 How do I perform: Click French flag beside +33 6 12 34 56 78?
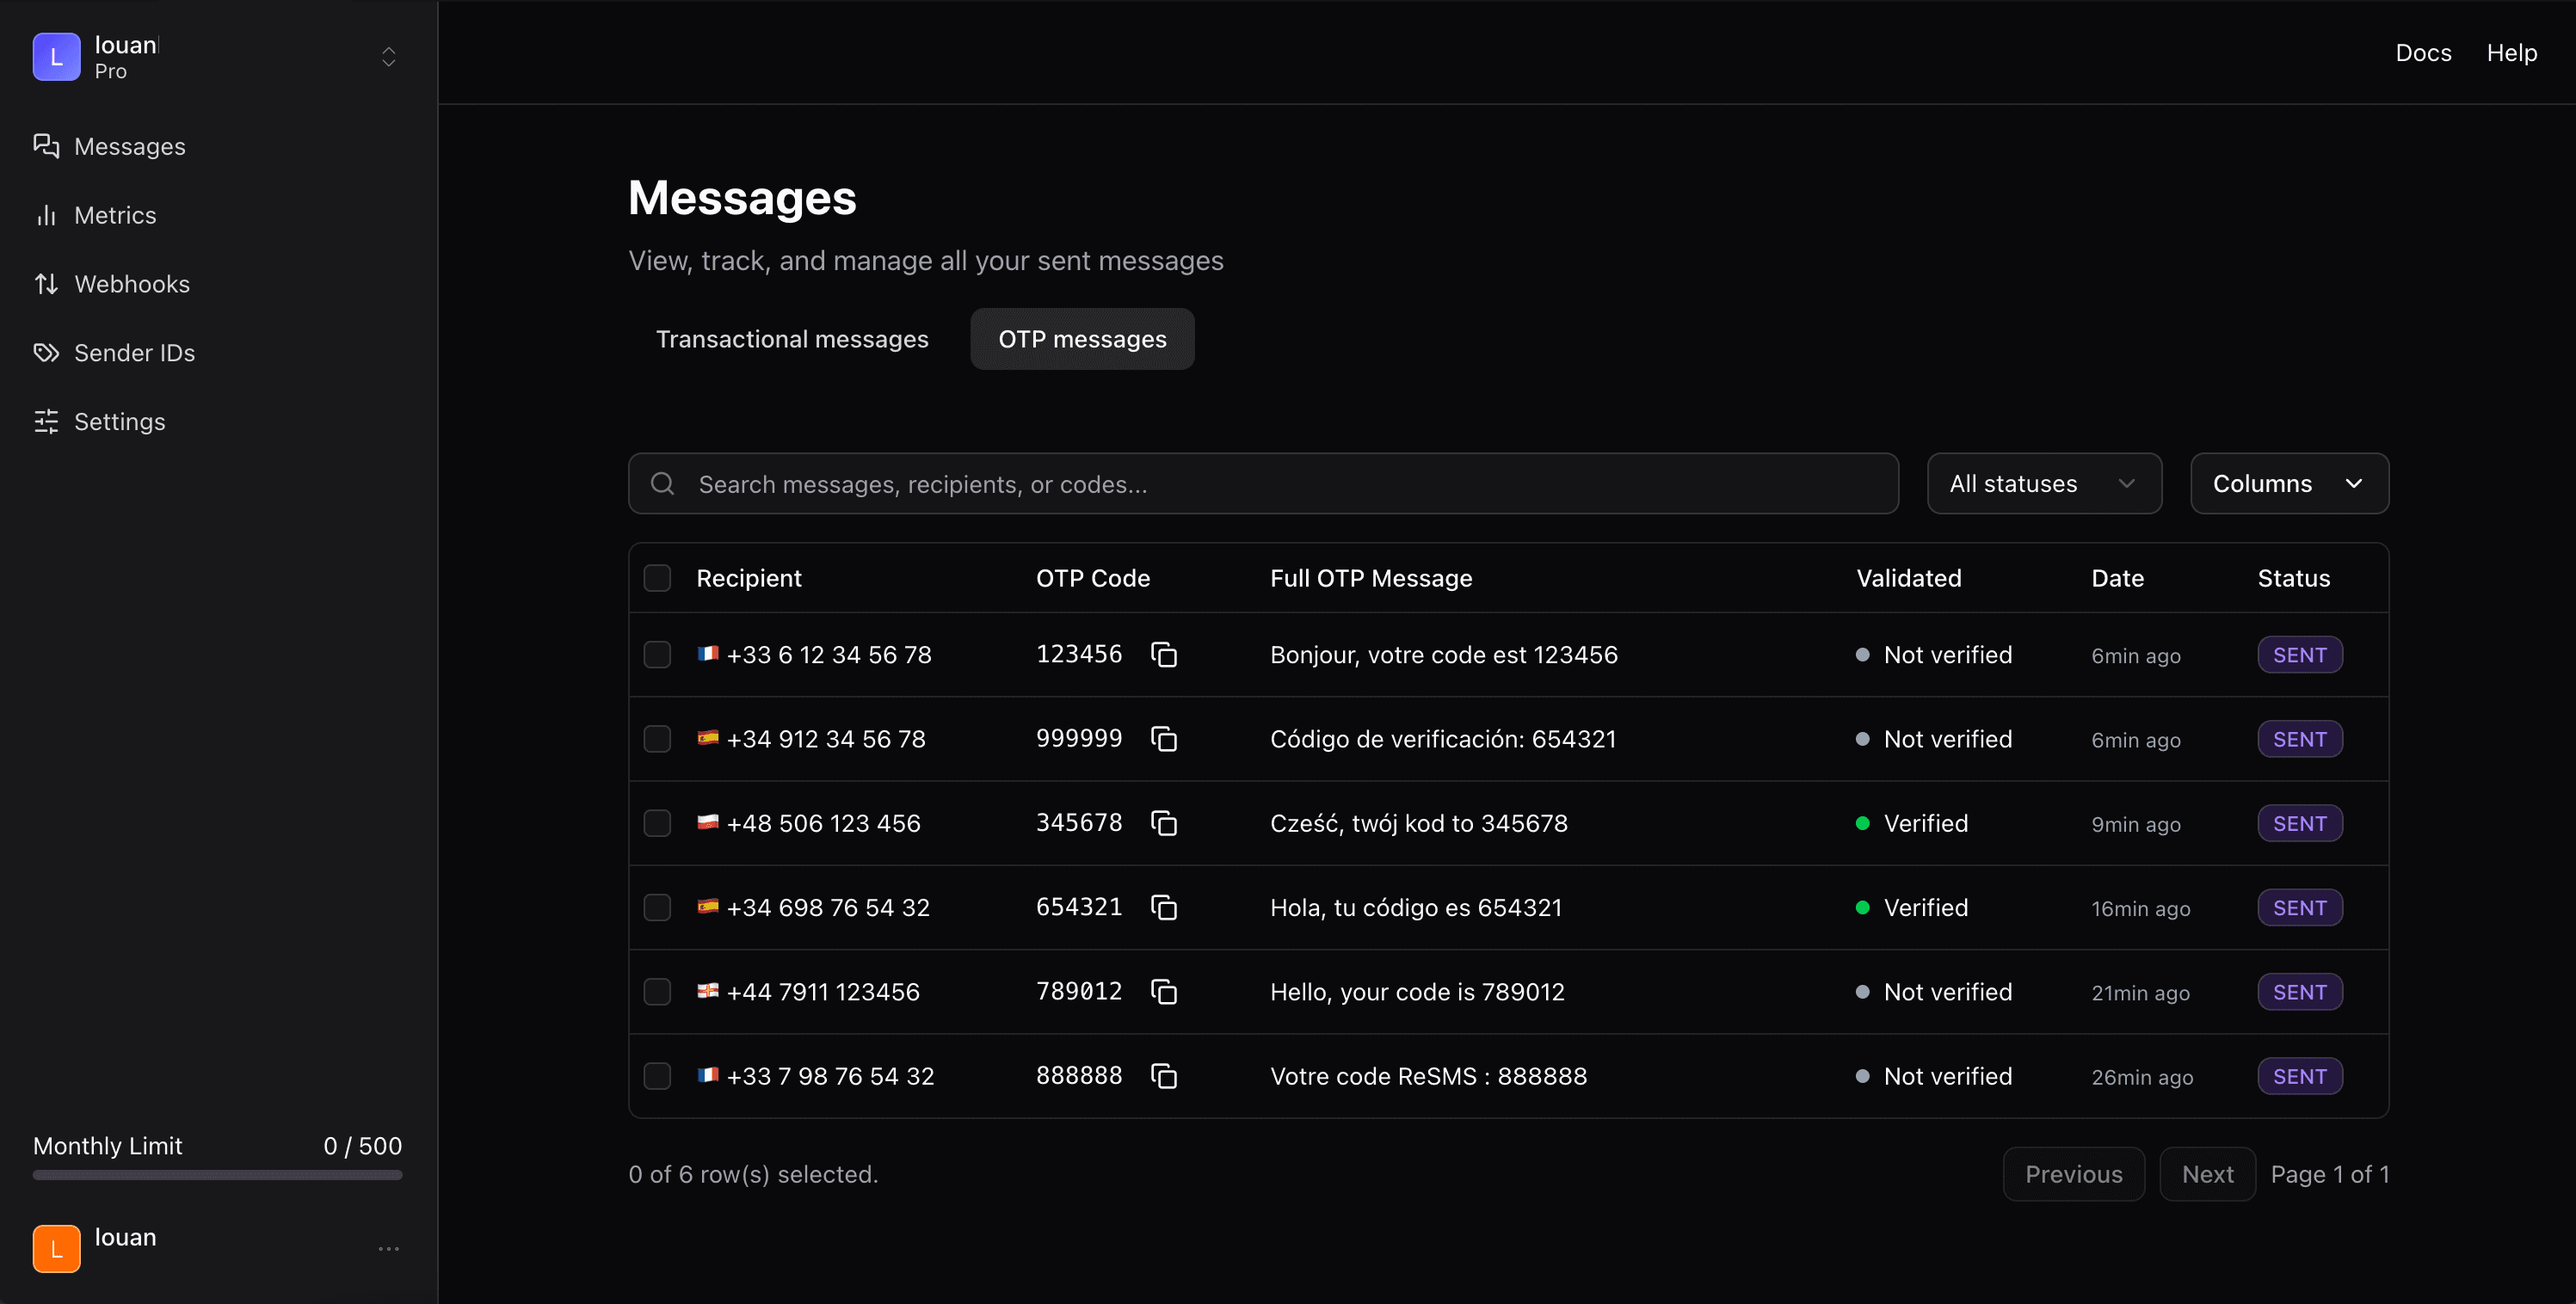[708, 654]
